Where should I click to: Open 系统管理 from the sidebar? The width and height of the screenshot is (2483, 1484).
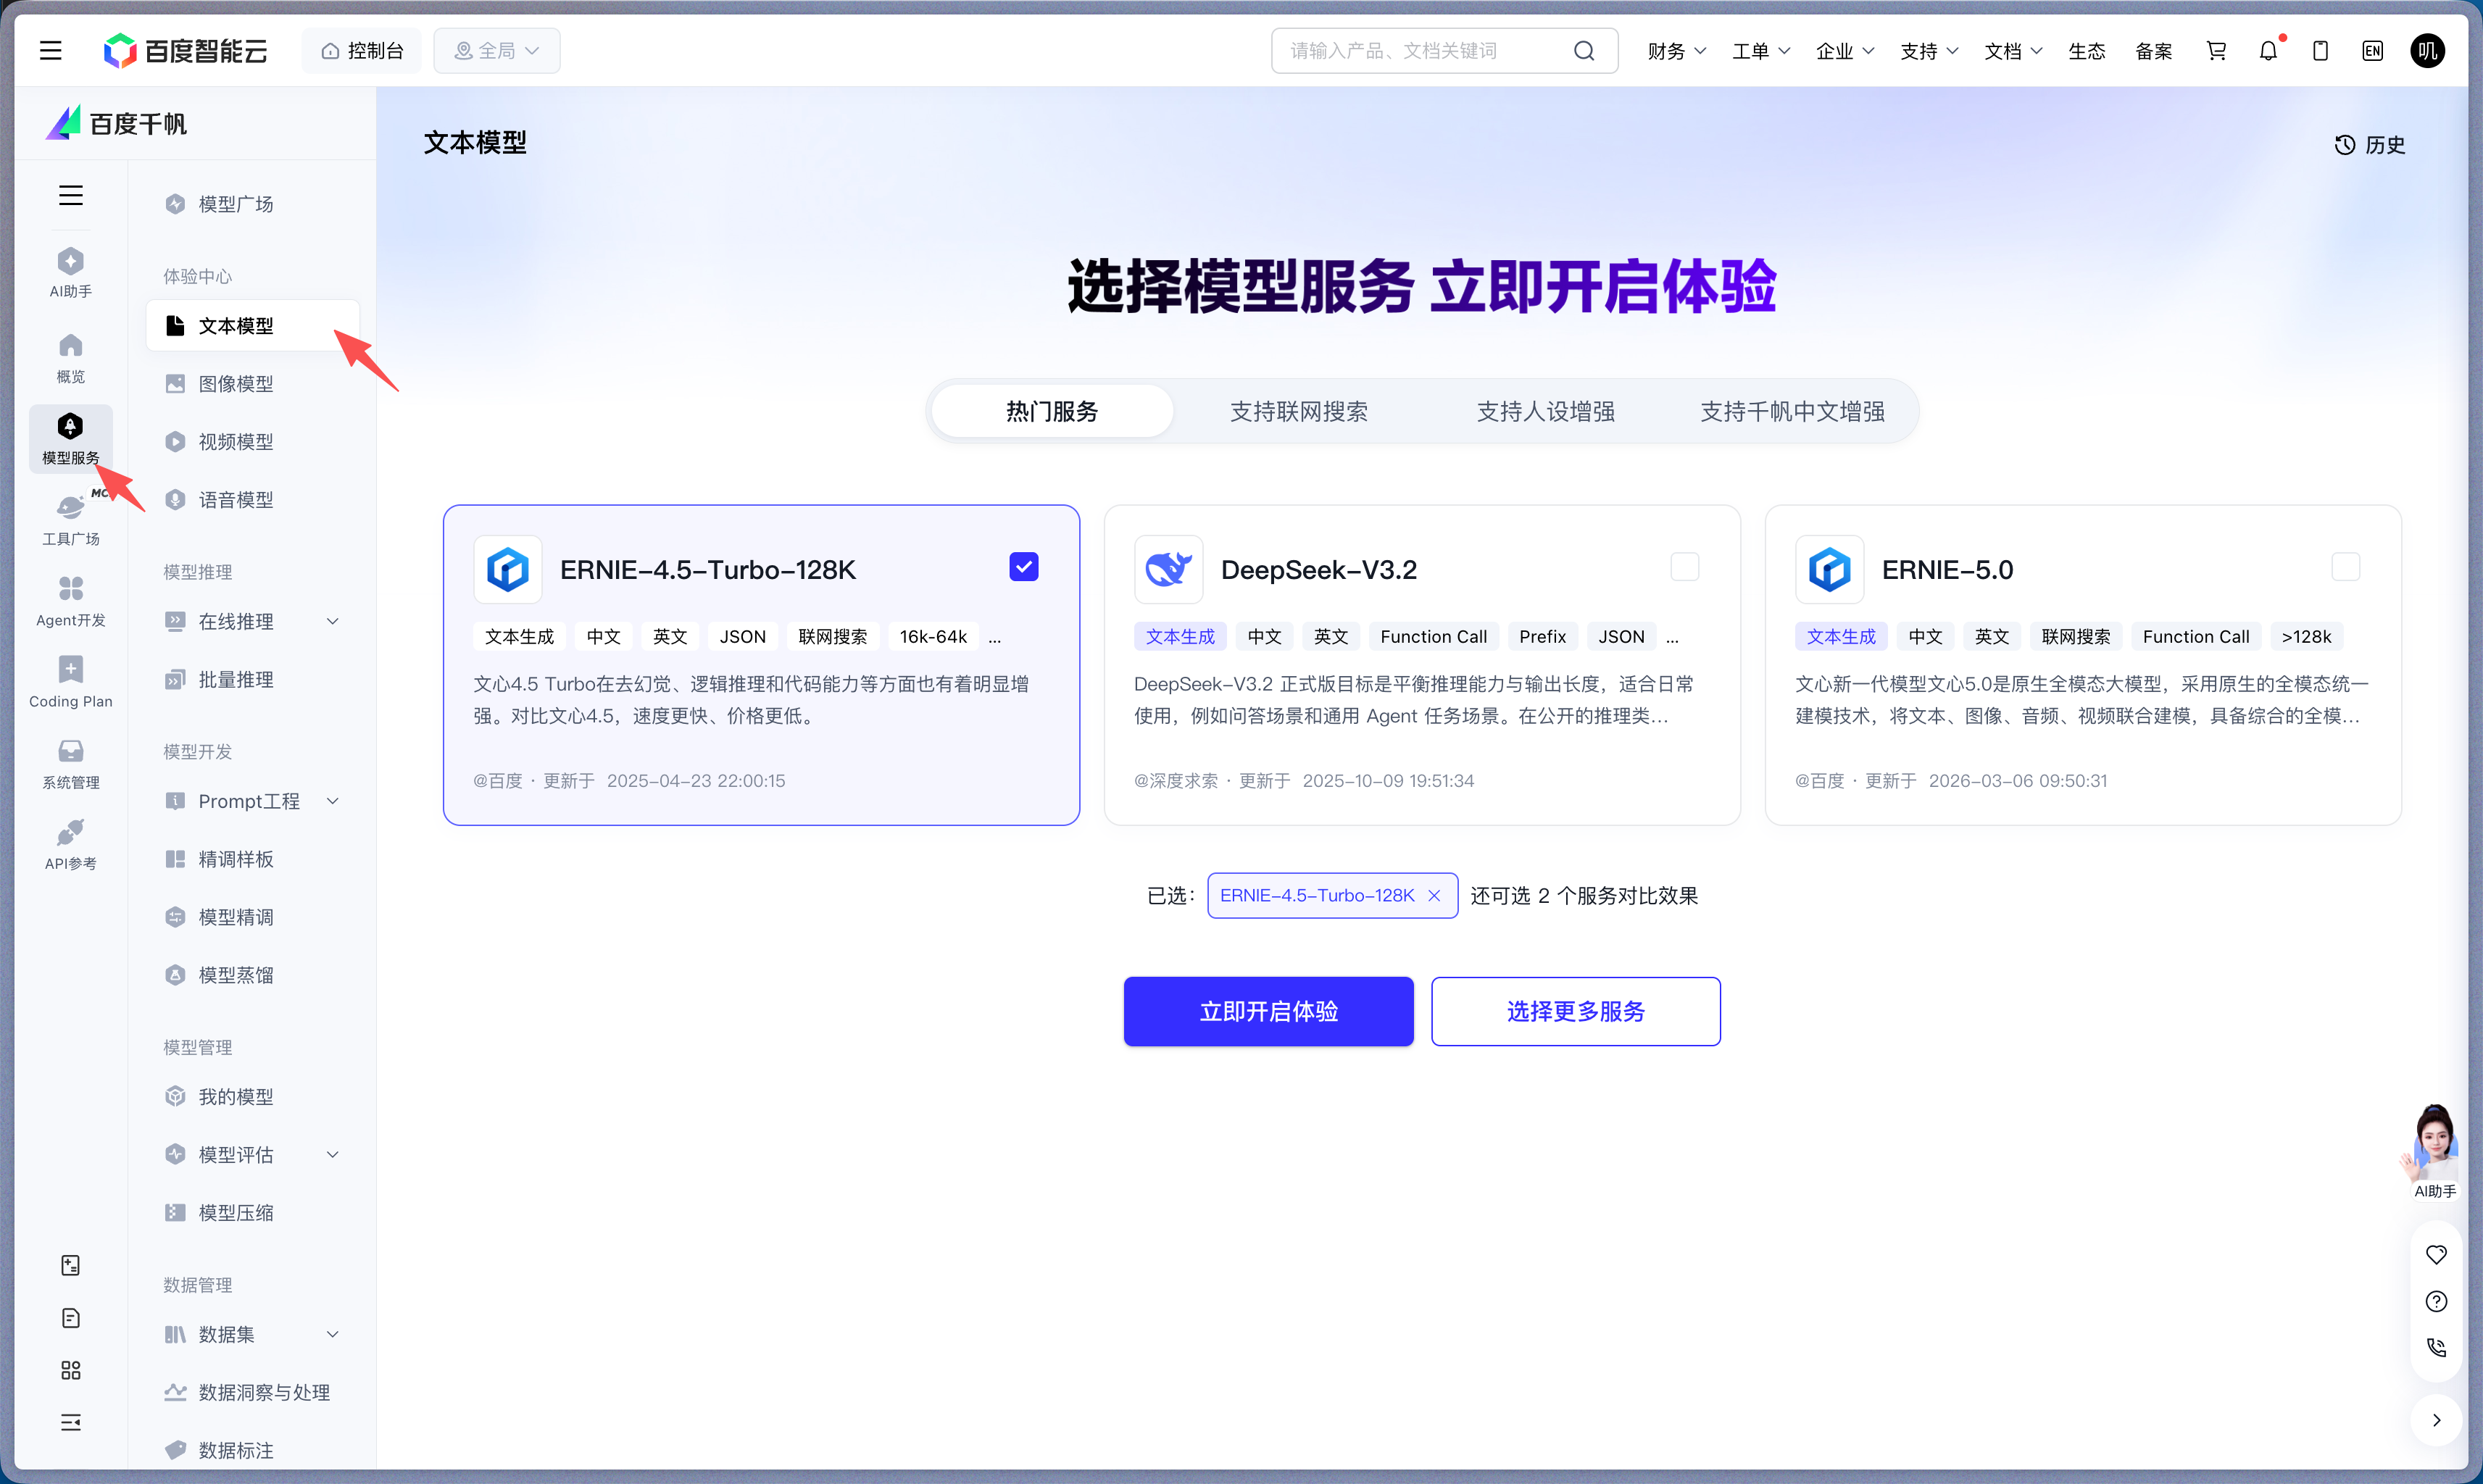click(x=70, y=762)
